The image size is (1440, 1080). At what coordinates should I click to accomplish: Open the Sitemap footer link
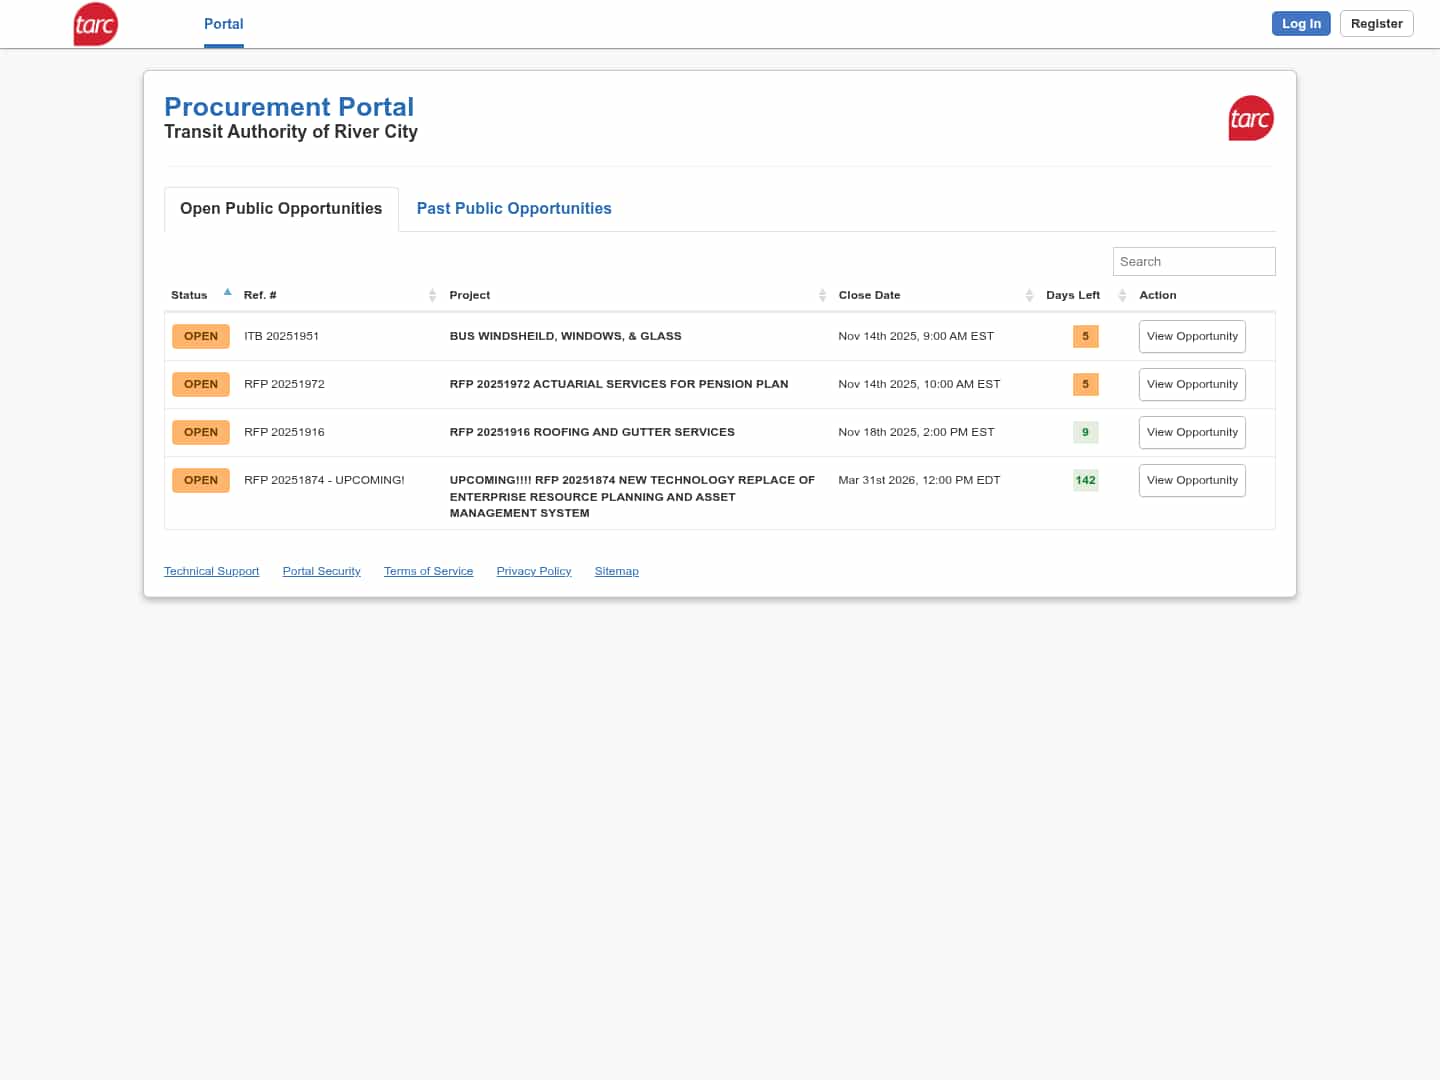pyautogui.click(x=616, y=572)
